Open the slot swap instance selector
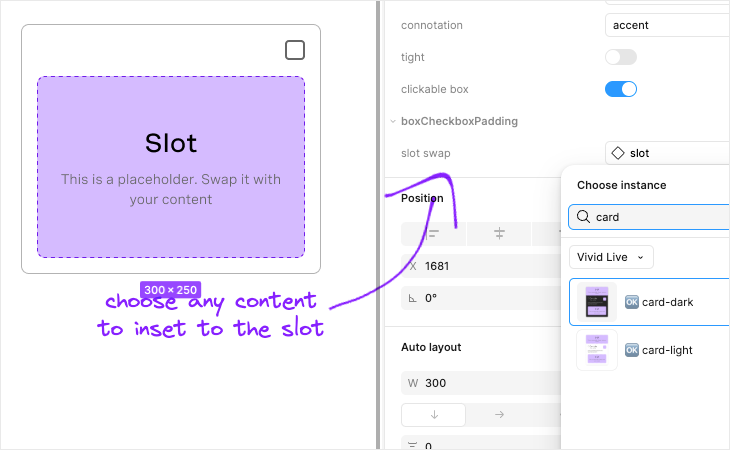 point(667,153)
